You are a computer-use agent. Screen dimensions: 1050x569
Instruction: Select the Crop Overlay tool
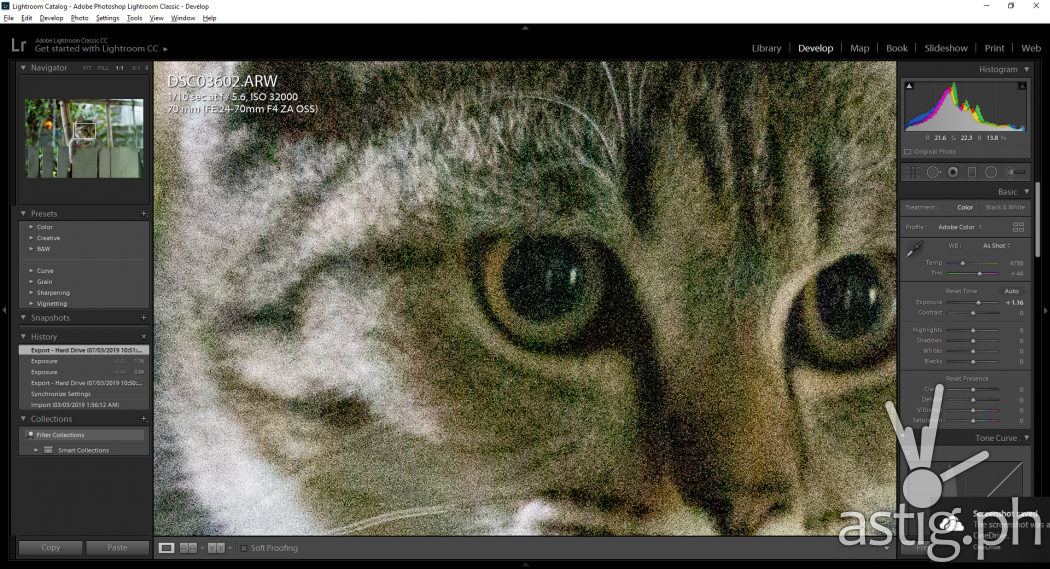(913, 172)
